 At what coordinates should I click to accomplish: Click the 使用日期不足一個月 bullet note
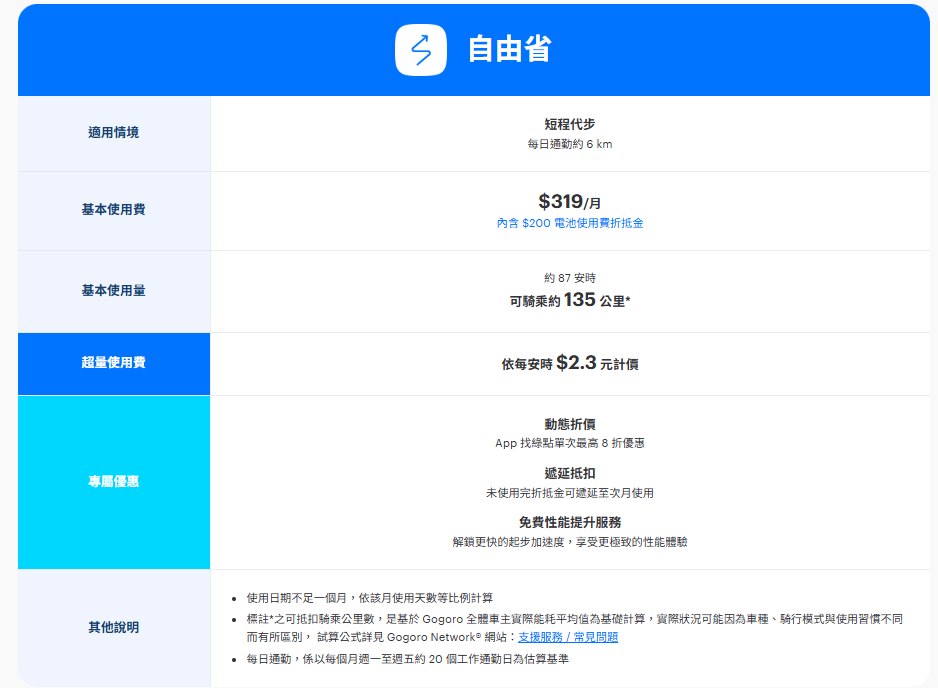[x=369, y=598]
